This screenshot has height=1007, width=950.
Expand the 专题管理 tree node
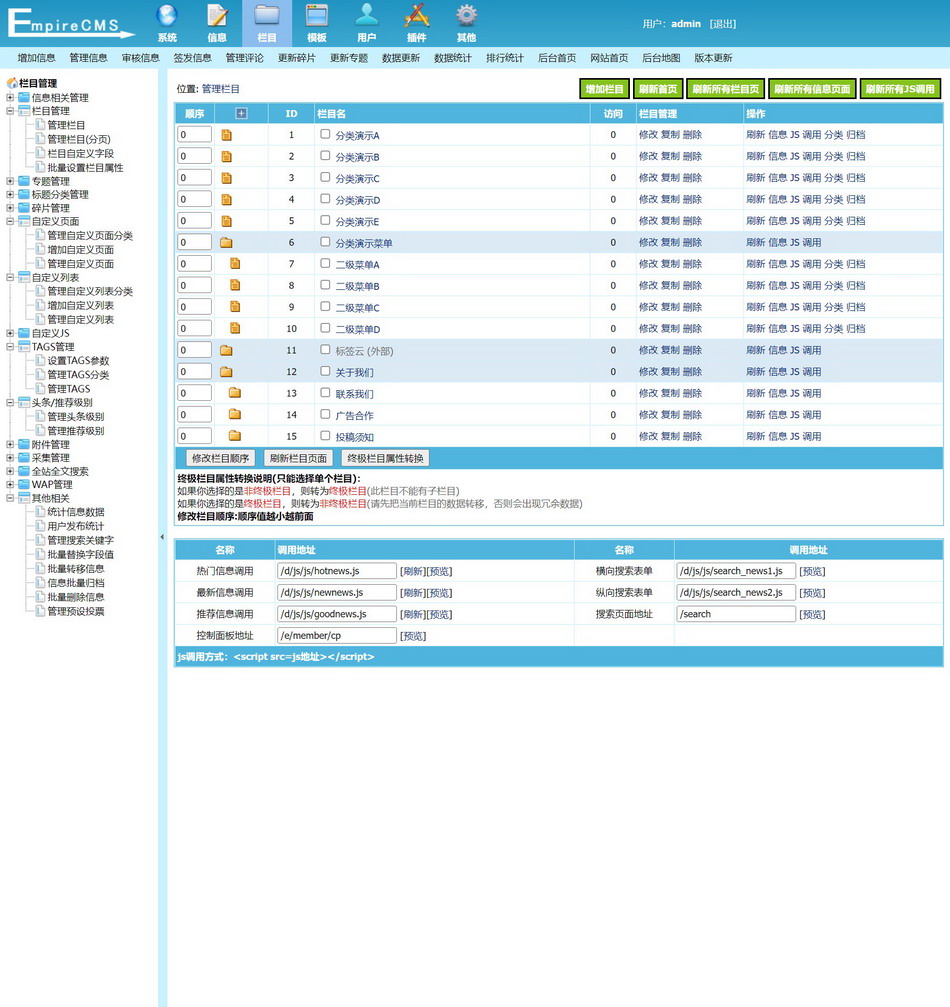pos(10,181)
